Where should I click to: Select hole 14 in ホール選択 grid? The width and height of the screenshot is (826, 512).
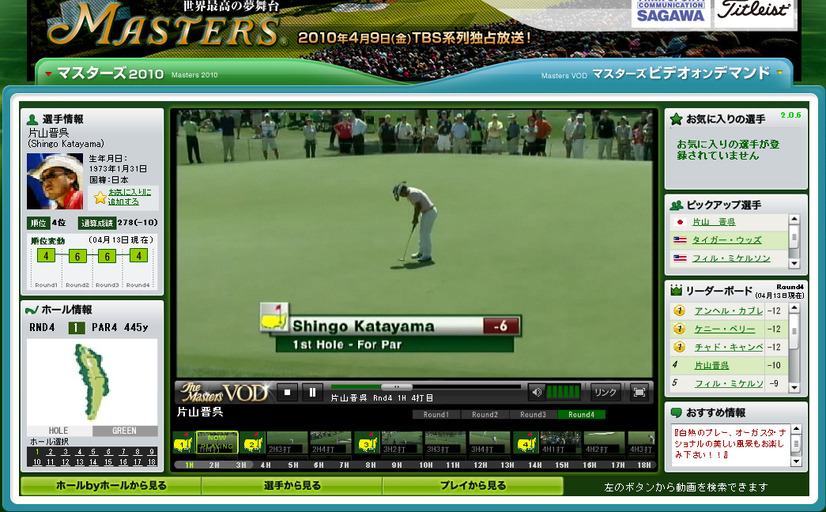(x=94, y=462)
